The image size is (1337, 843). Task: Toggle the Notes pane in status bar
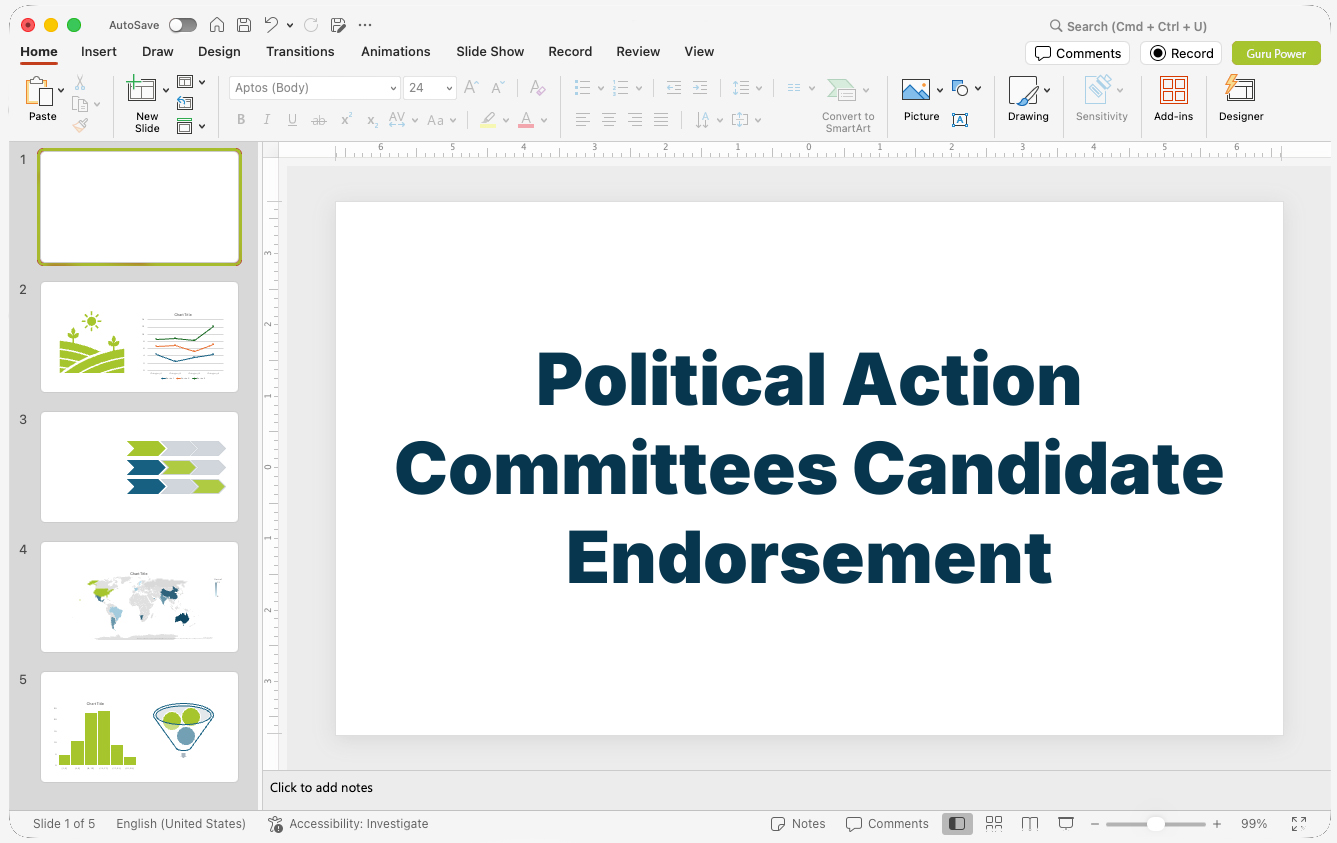tap(798, 824)
